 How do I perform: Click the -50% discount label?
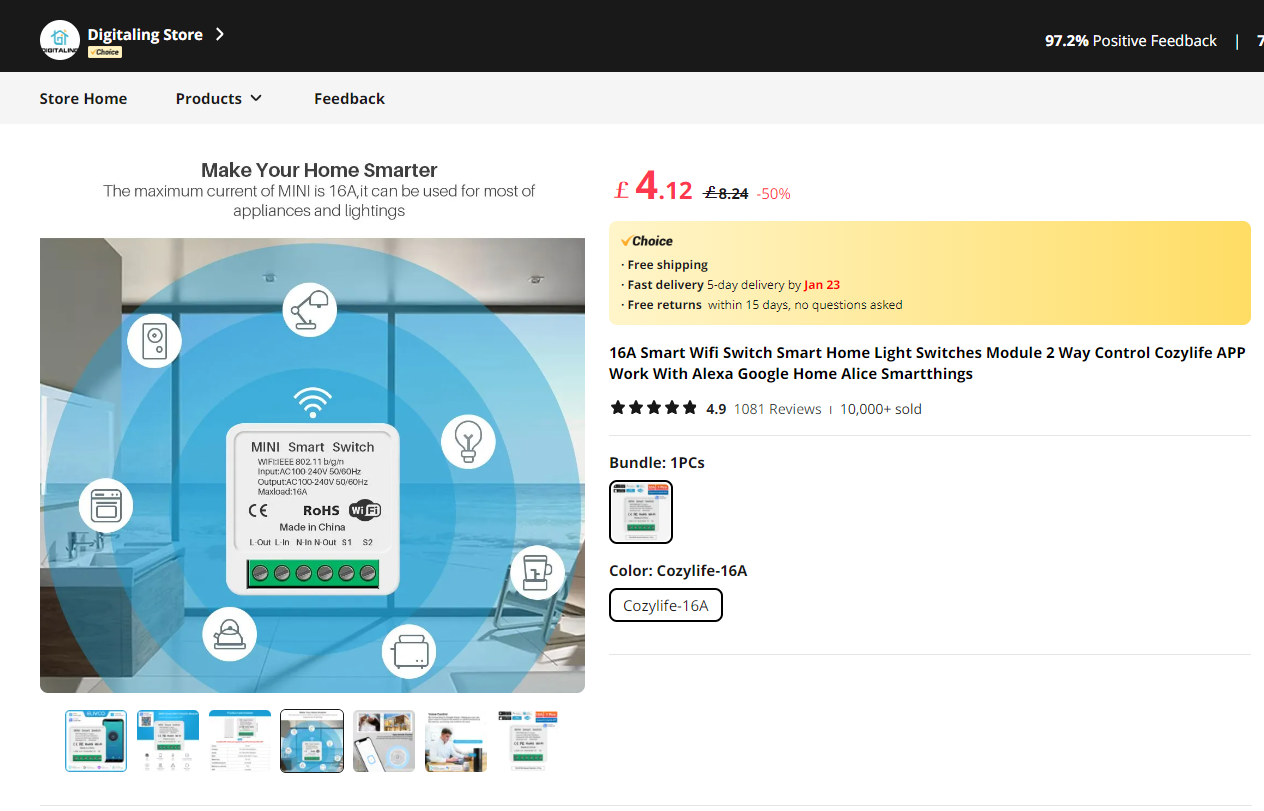(x=773, y=194)
